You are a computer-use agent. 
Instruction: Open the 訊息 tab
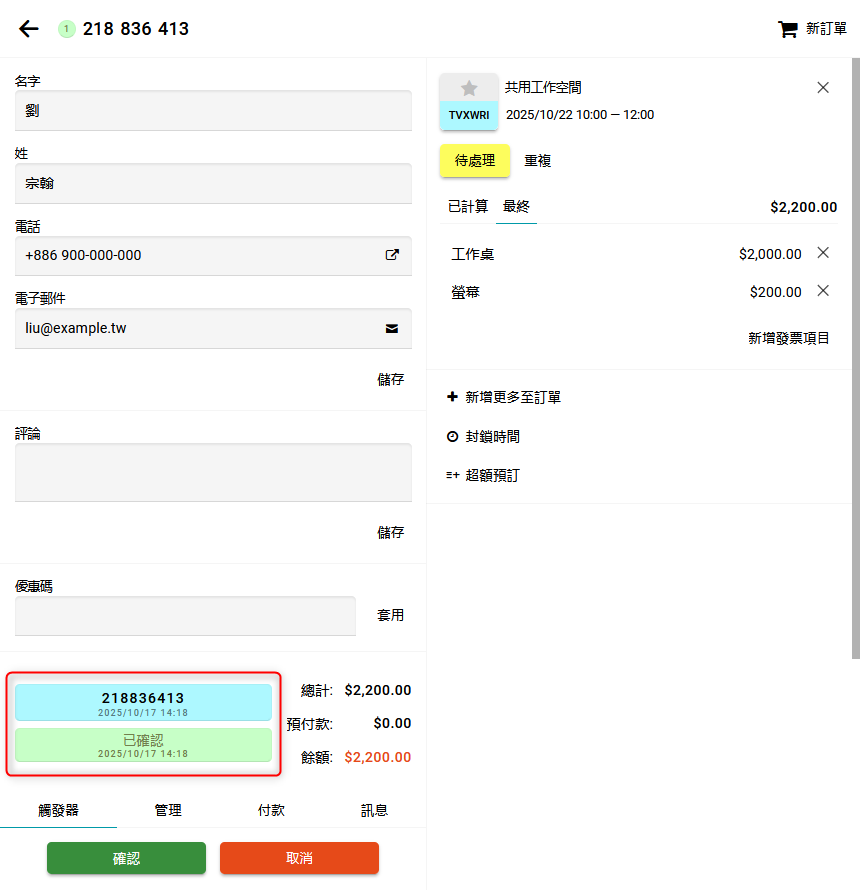click(374, 810)
